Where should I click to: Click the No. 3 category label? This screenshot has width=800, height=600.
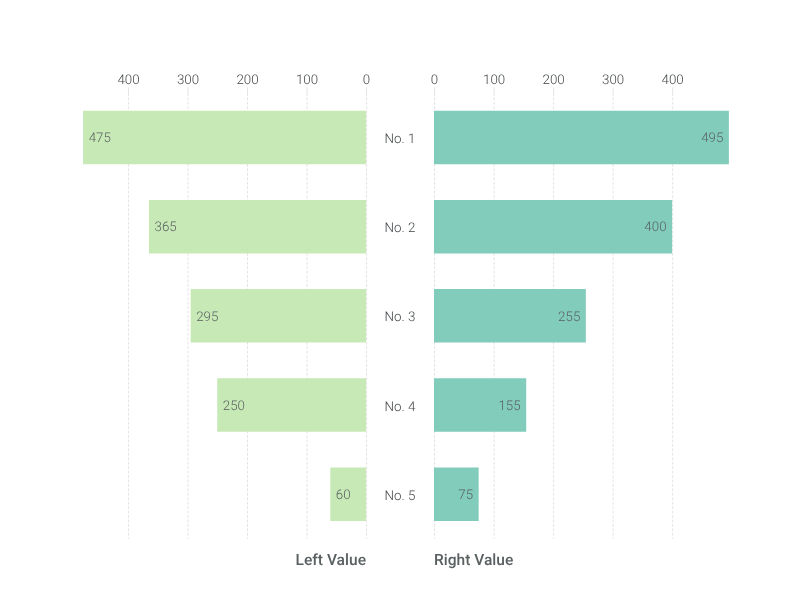(400, 316)
